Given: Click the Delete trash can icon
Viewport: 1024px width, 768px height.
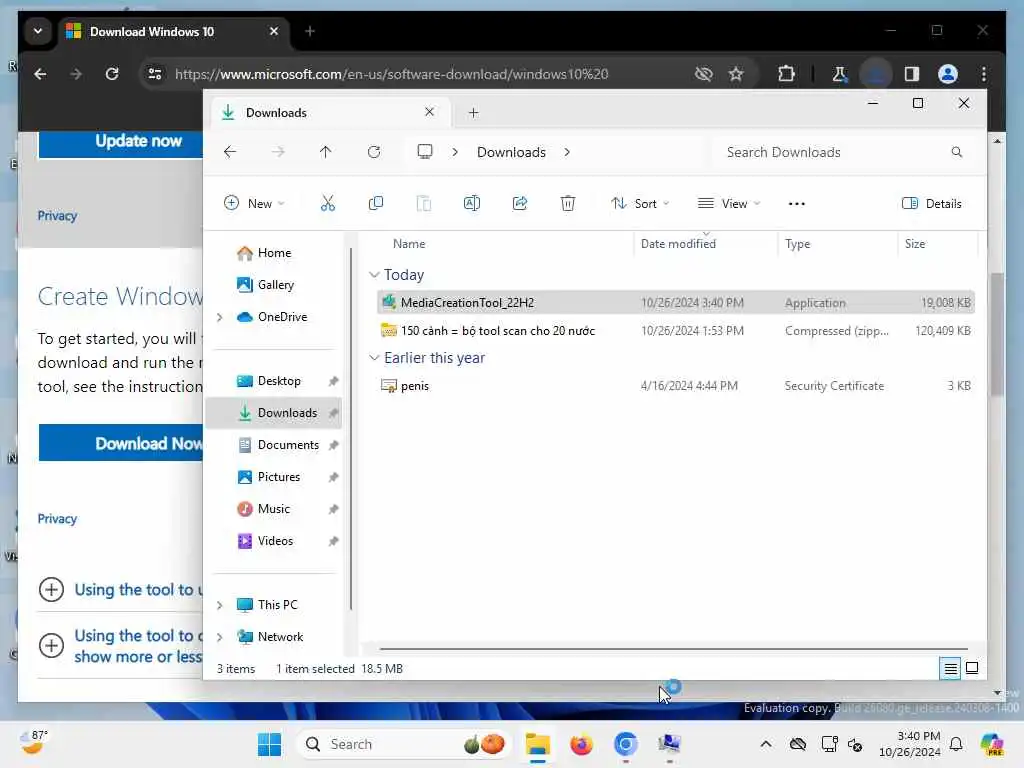Looking at the screenshot, I should pyautogui.click(x=568, y=203).
